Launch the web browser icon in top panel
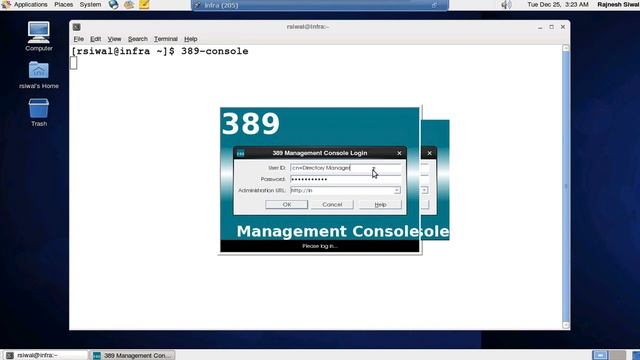Image resolution: width=640 pixels, height=360 pixels. click(x=113, y=4)
